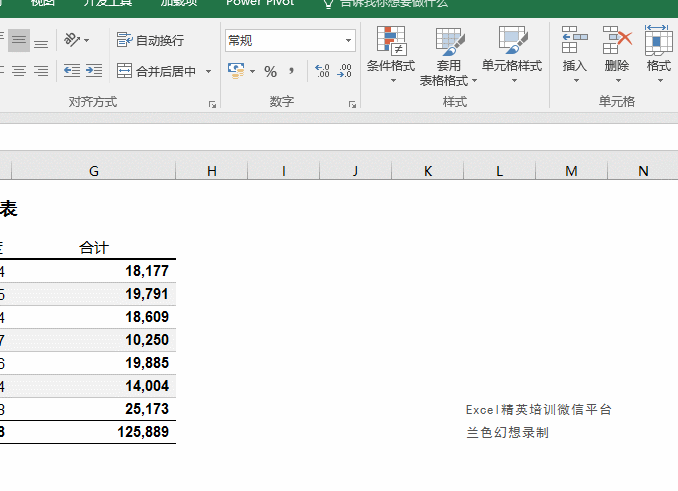Click the decrease indent icon
This screenshot has width=678, height=491.
click(72, 71)
